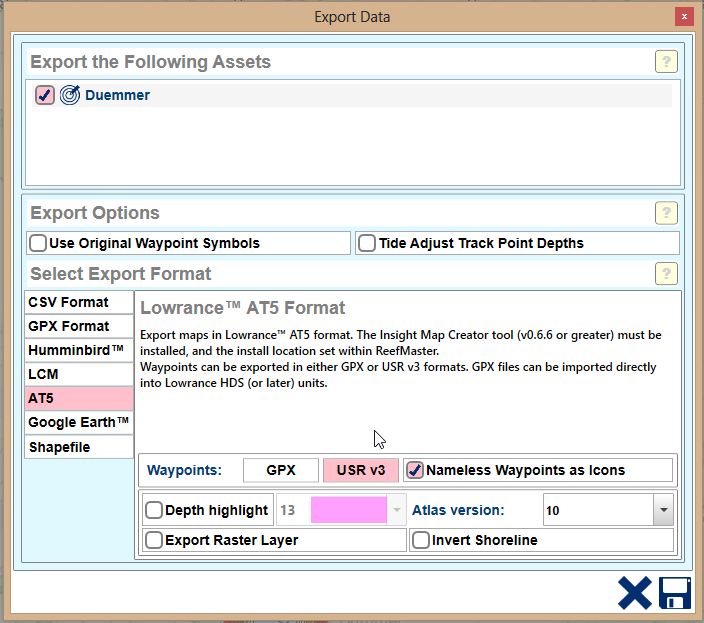Open help for Export Options section
Viewport: 704px width, 623px height.
[666, 213]
